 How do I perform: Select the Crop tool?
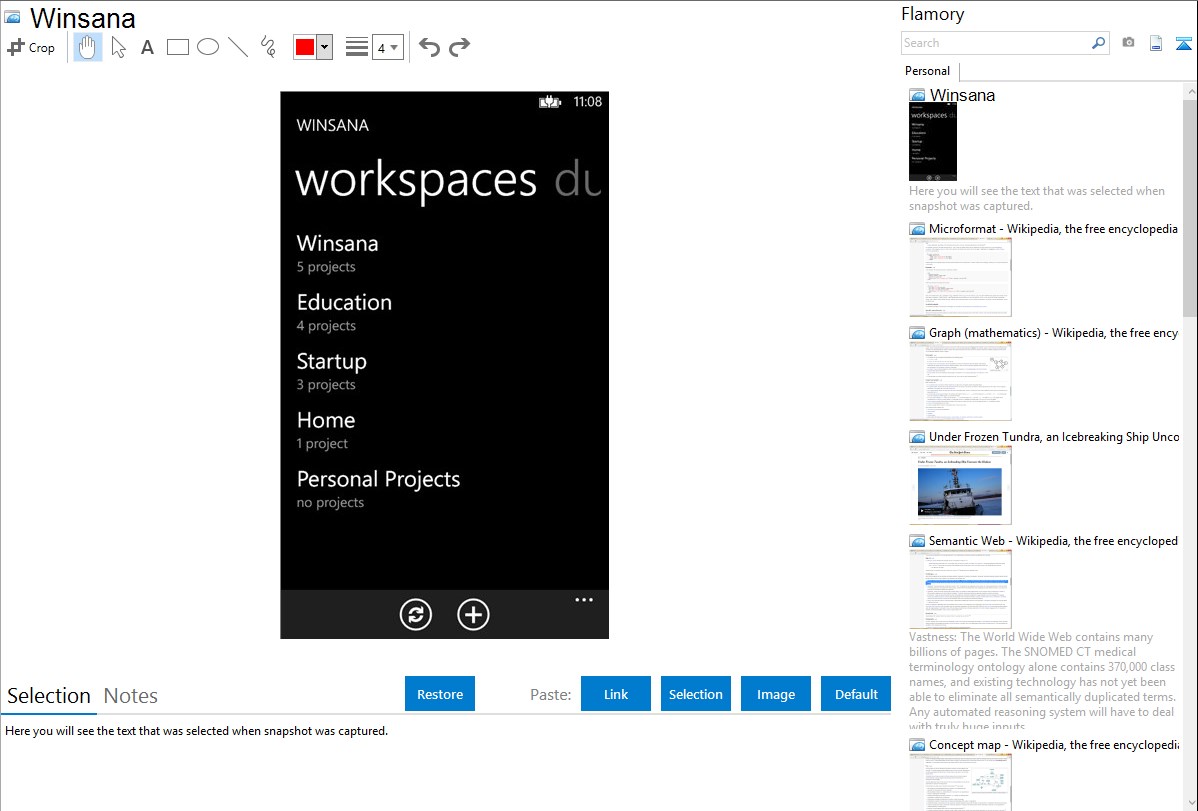[x=31, y=47]
